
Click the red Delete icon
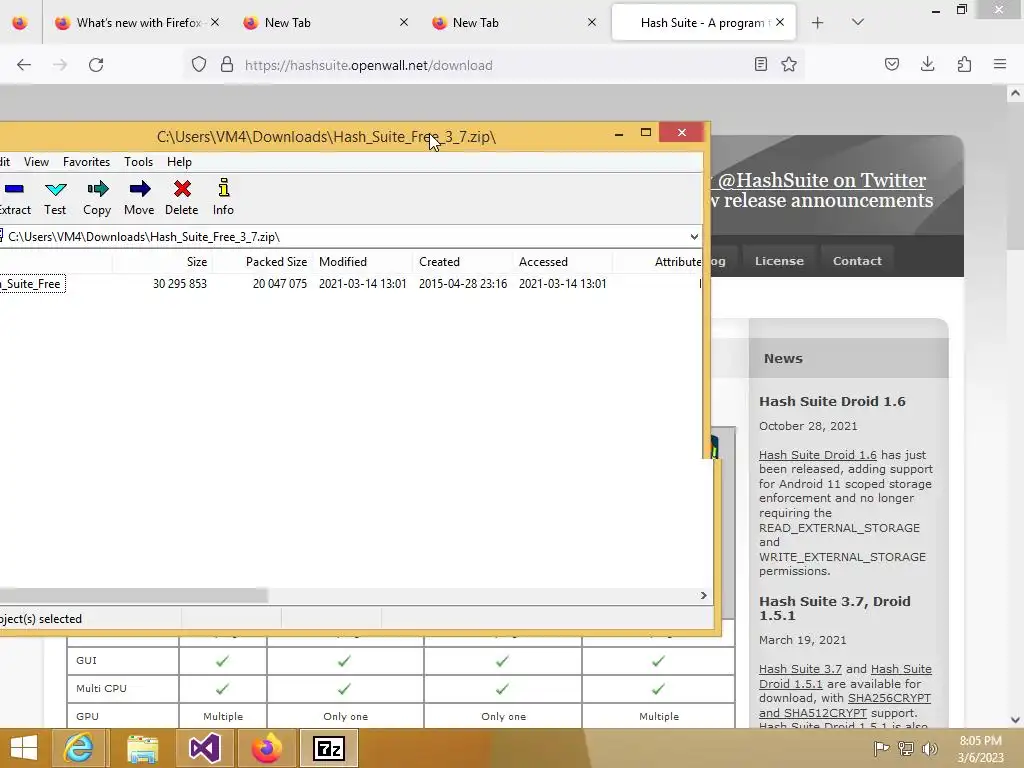[182, 197]
